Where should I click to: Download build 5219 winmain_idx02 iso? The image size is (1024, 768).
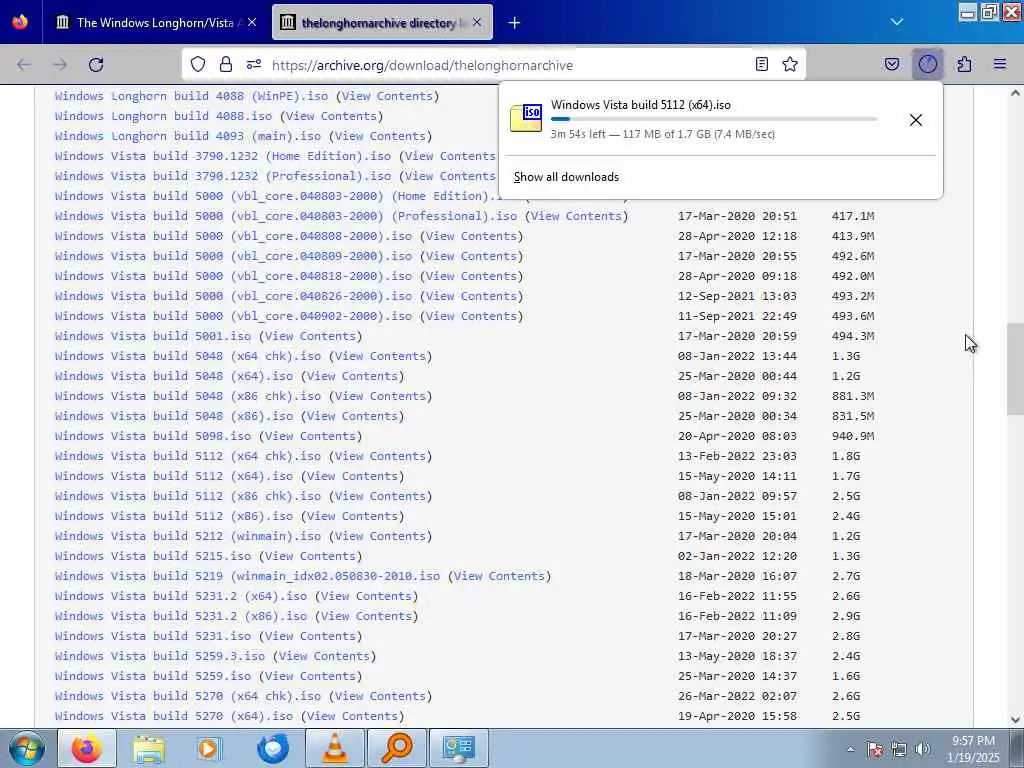click(248, 577)
